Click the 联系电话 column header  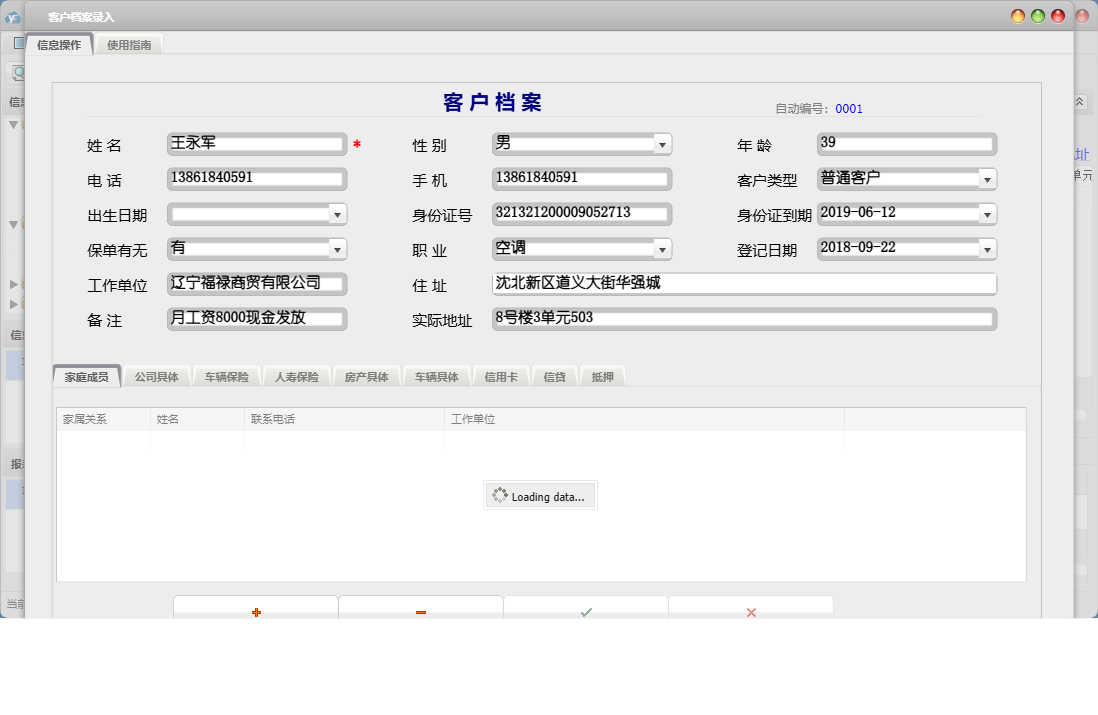click(343, 420)
